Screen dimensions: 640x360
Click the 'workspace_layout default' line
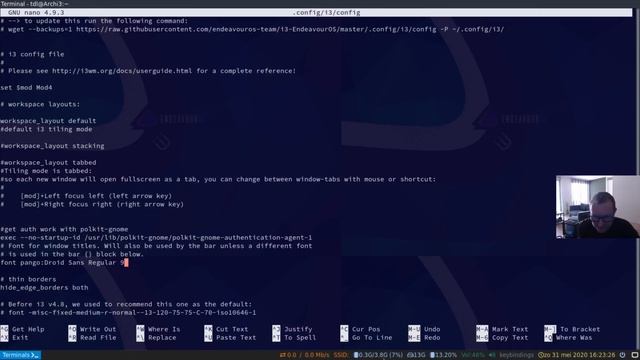(x=48, y=121)
